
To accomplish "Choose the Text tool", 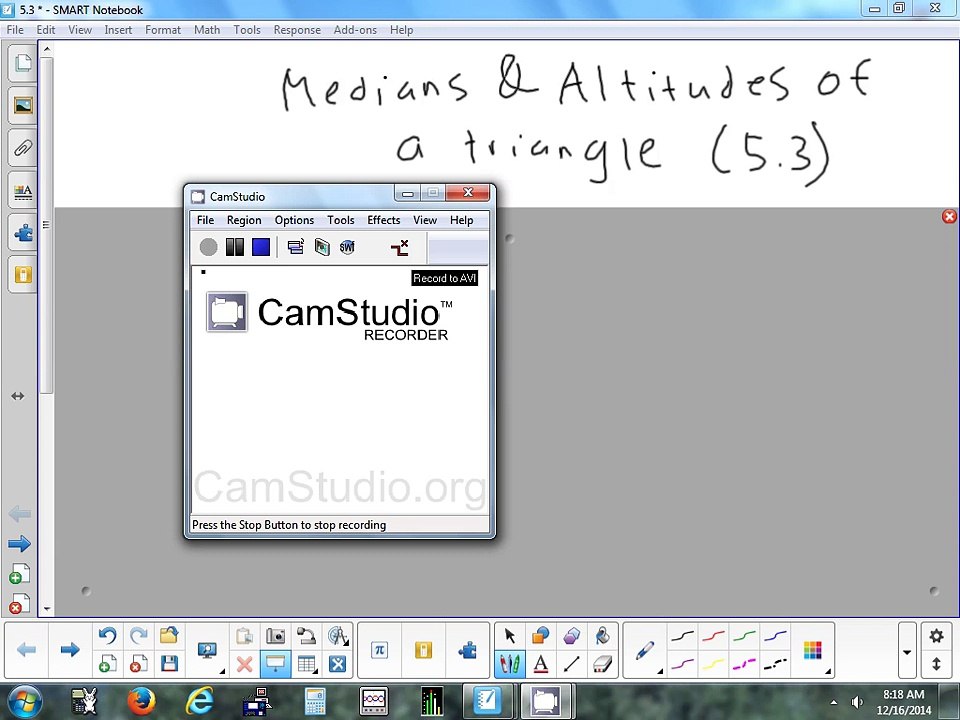I will pyautogui.click(x=541, y=664).
